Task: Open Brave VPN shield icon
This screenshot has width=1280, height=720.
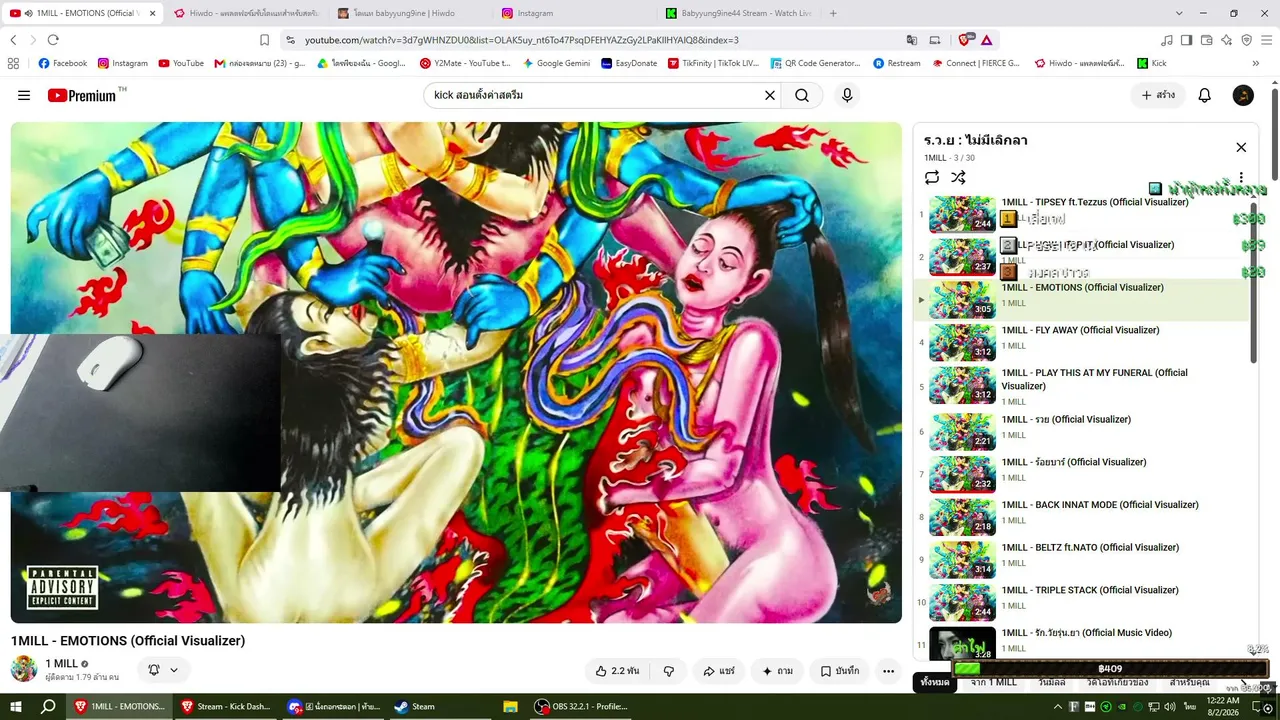Action: click(1246, 40)
